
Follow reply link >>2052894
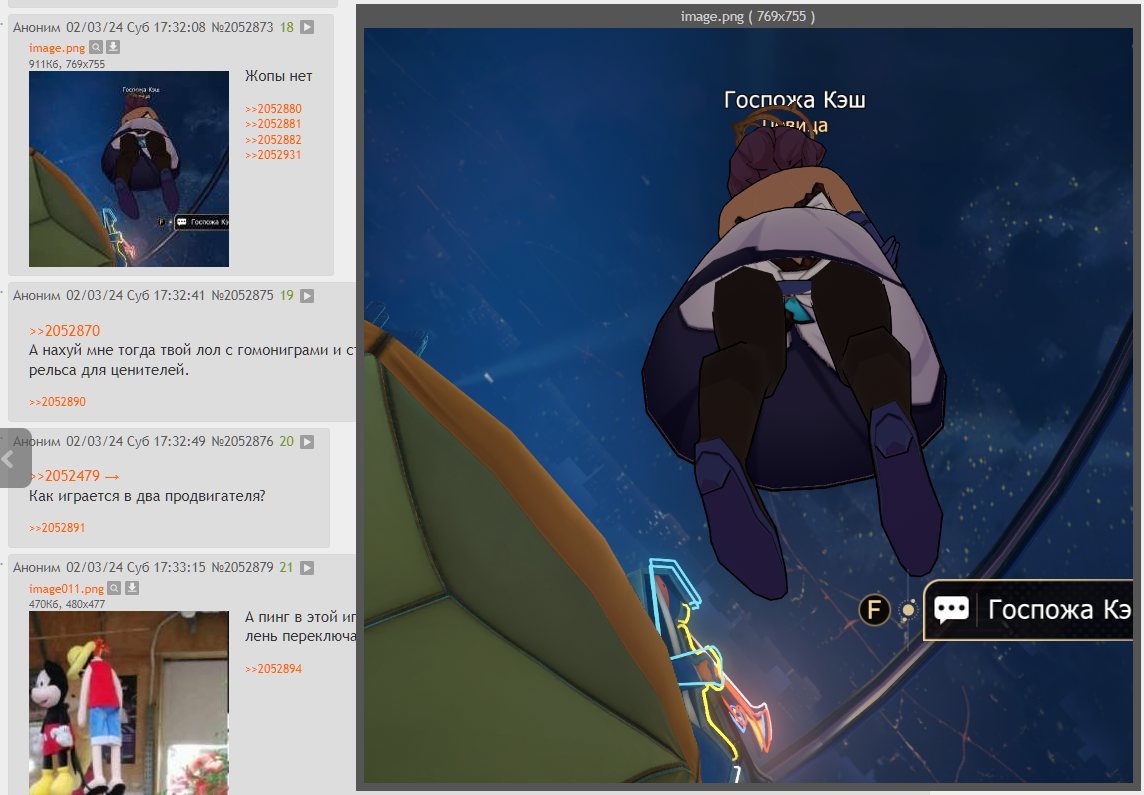274,669
